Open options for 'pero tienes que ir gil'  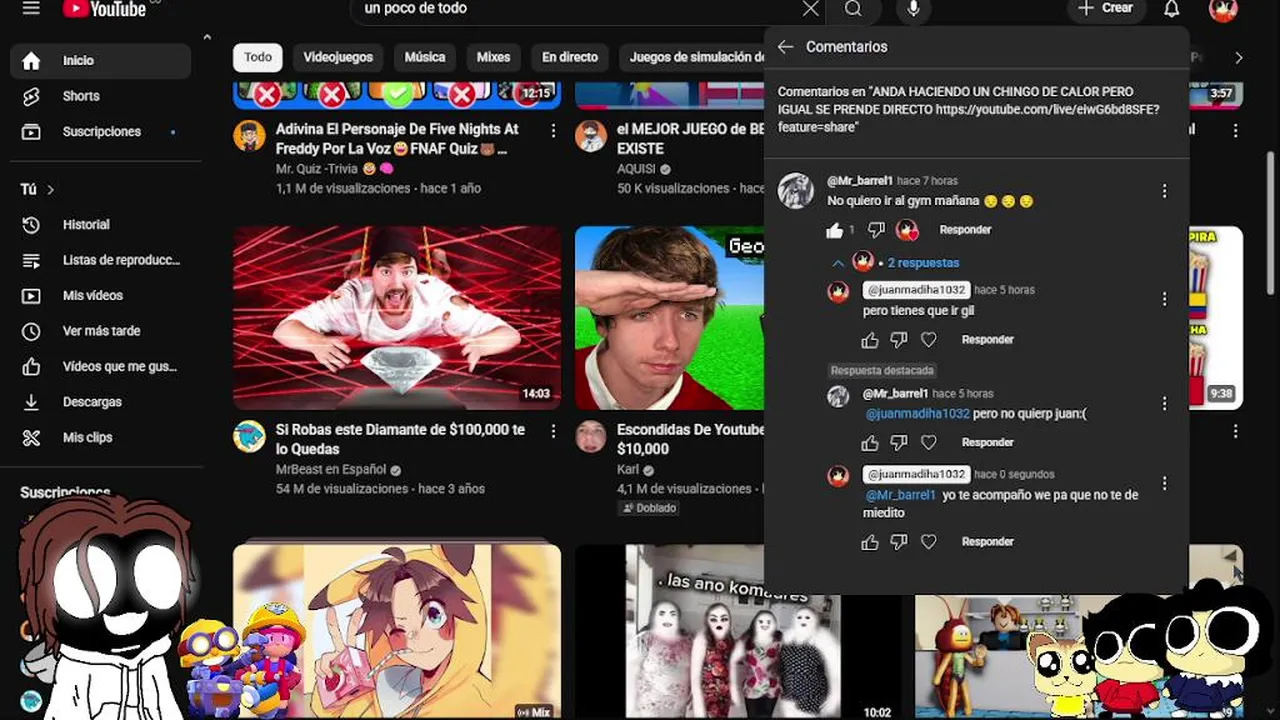1164,299
